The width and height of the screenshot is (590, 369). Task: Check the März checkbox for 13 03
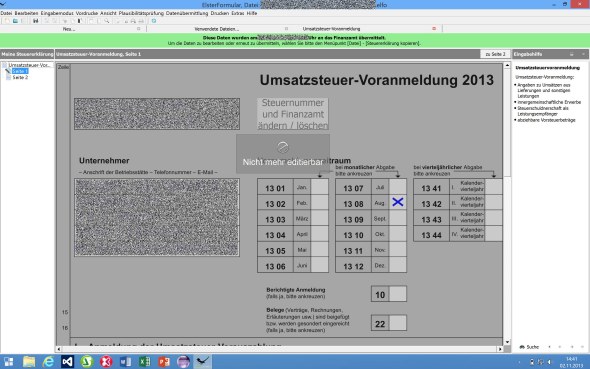point(319,218)
